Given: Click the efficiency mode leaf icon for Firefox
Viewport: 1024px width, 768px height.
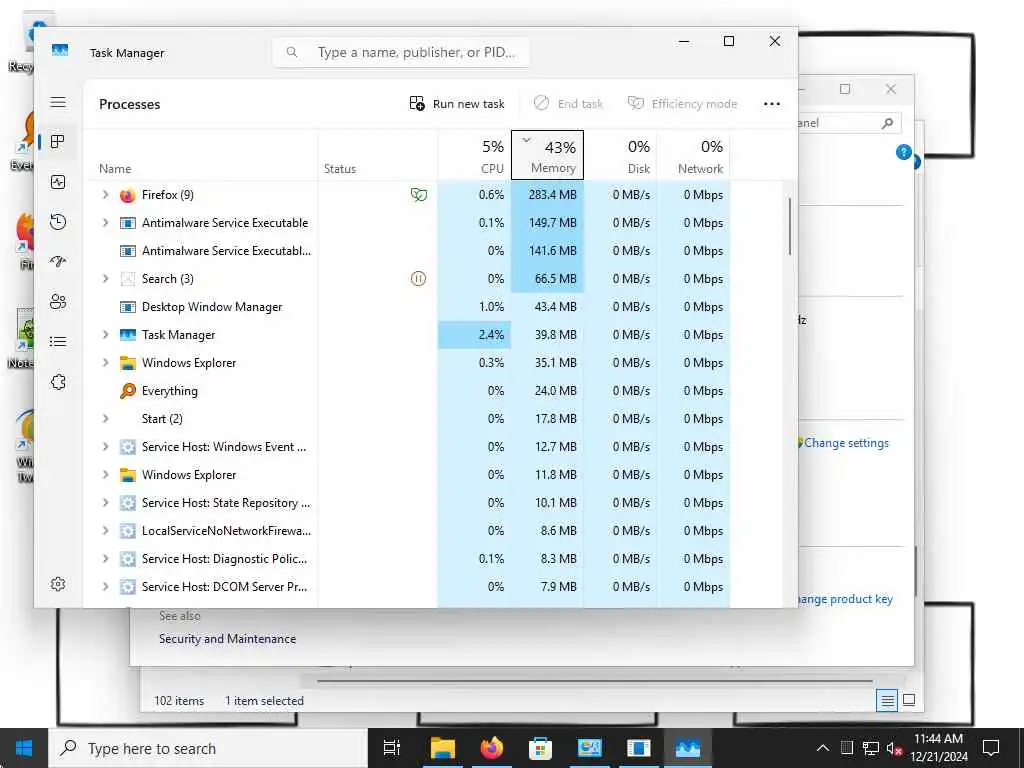Looking at the screenshot, I should (x=419, y=195).
